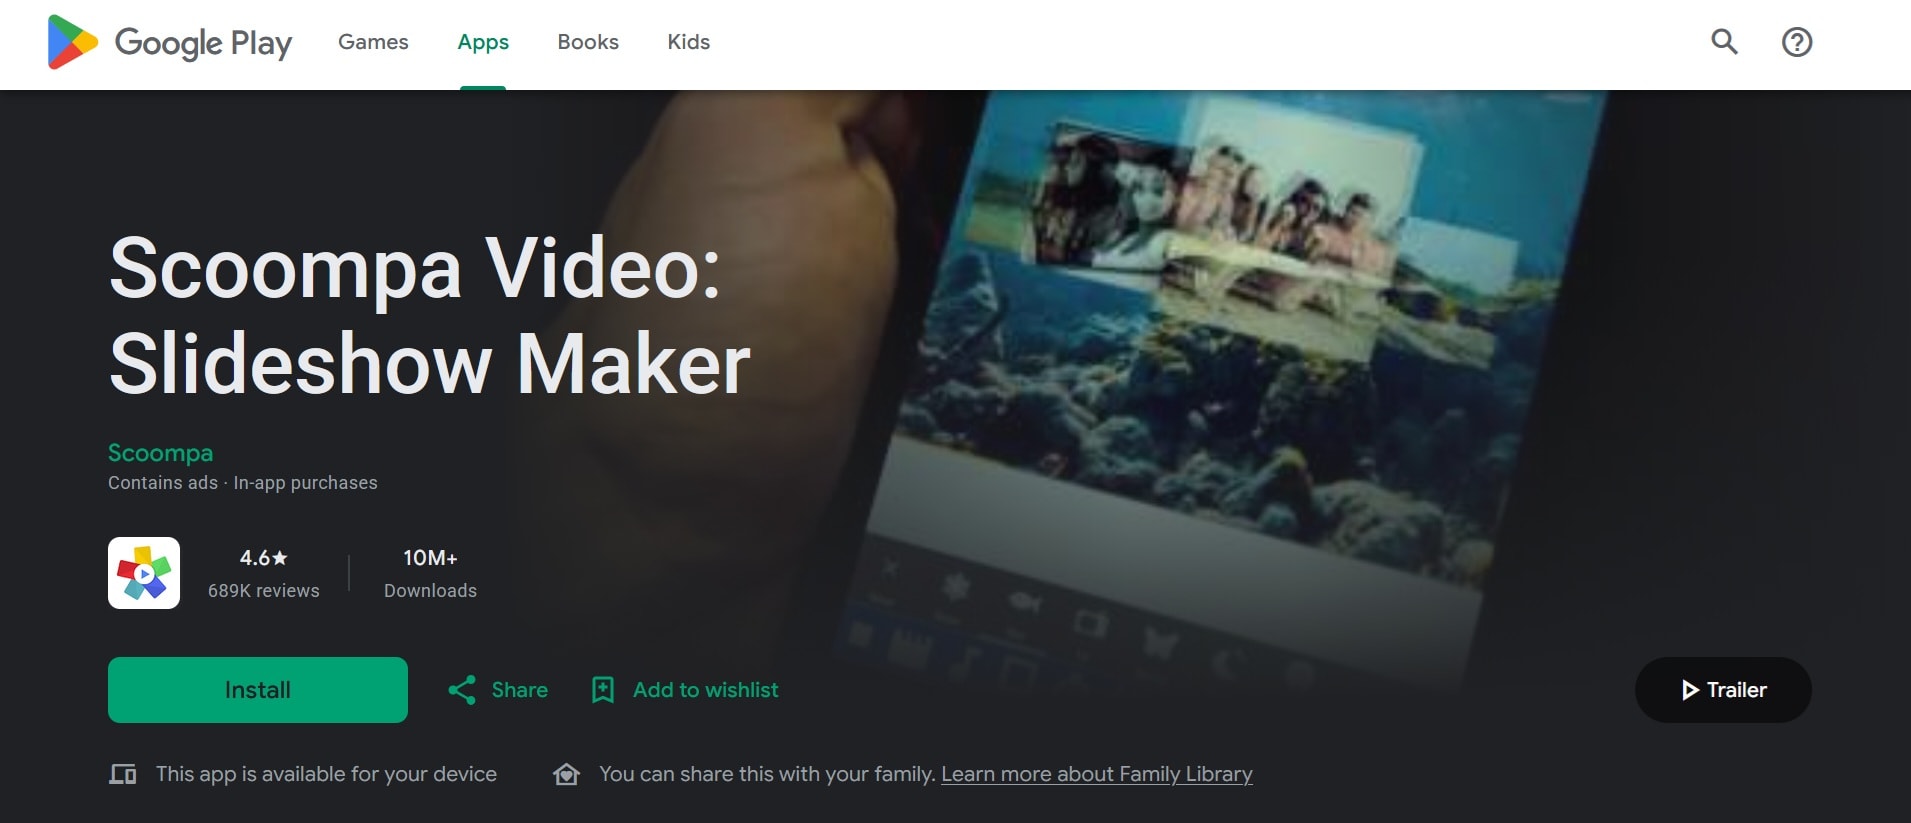1911x823 pixels.
Task: Go to the Kids tab
Action: pos(689,42)
